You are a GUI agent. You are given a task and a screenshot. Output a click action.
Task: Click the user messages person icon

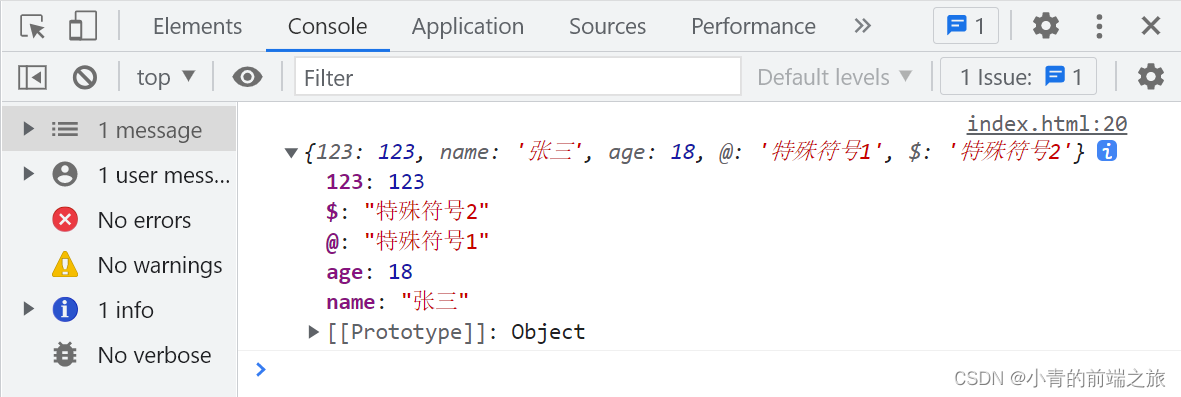pyautogui.click(x=65, y=175)
